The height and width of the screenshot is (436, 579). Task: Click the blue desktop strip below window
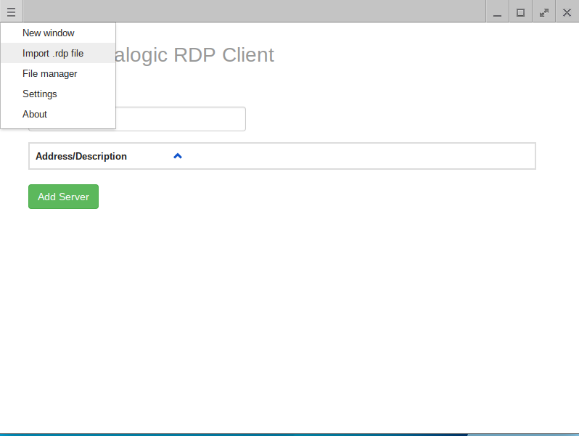290,435
